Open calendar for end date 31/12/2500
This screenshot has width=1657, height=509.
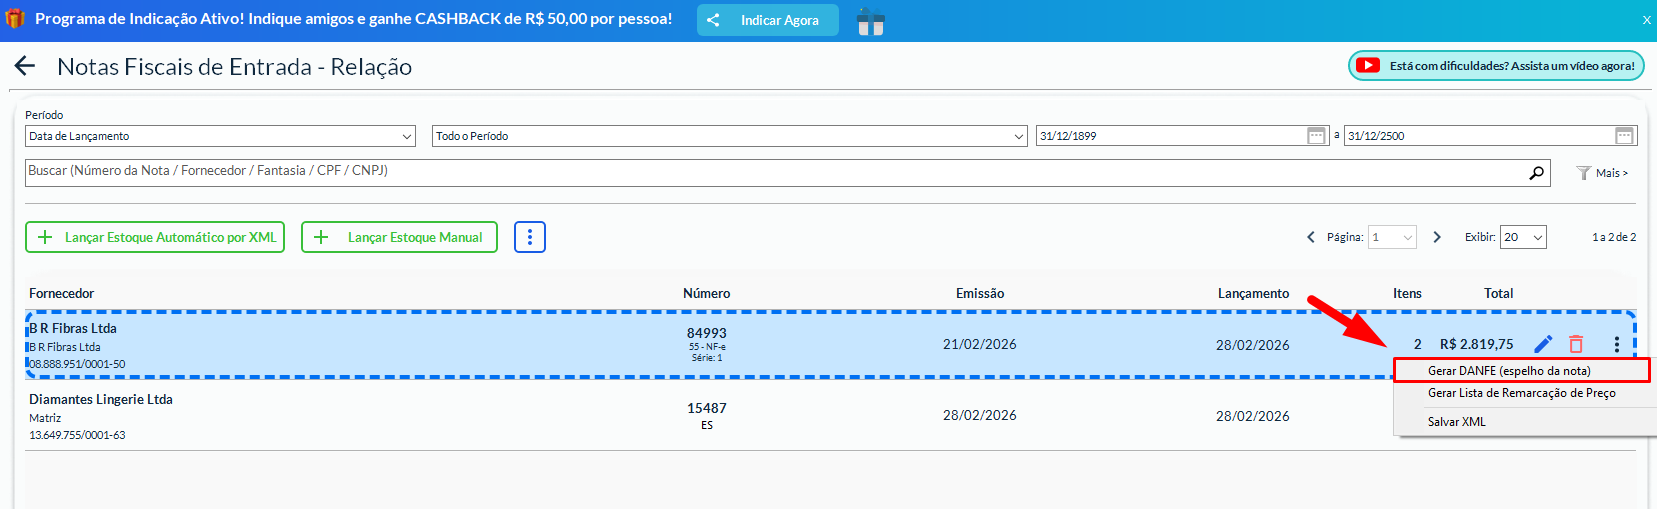(1624, 136)
